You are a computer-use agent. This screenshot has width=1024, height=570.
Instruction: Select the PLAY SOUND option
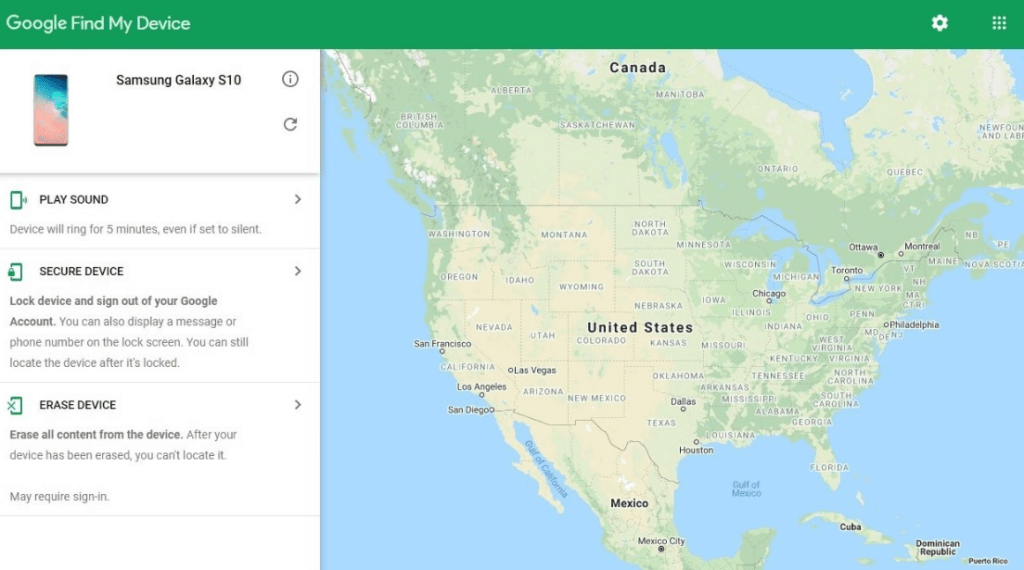pyautogui.click(x=74, y=200)
